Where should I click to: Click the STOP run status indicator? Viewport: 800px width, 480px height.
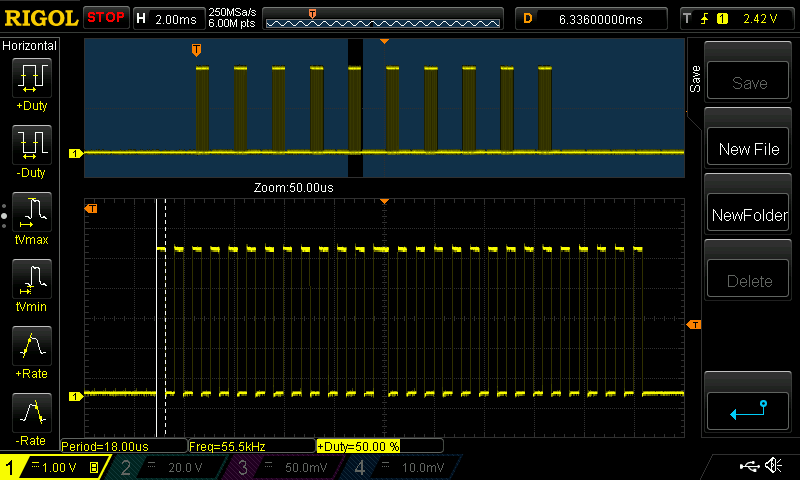(x=106, y=17)
